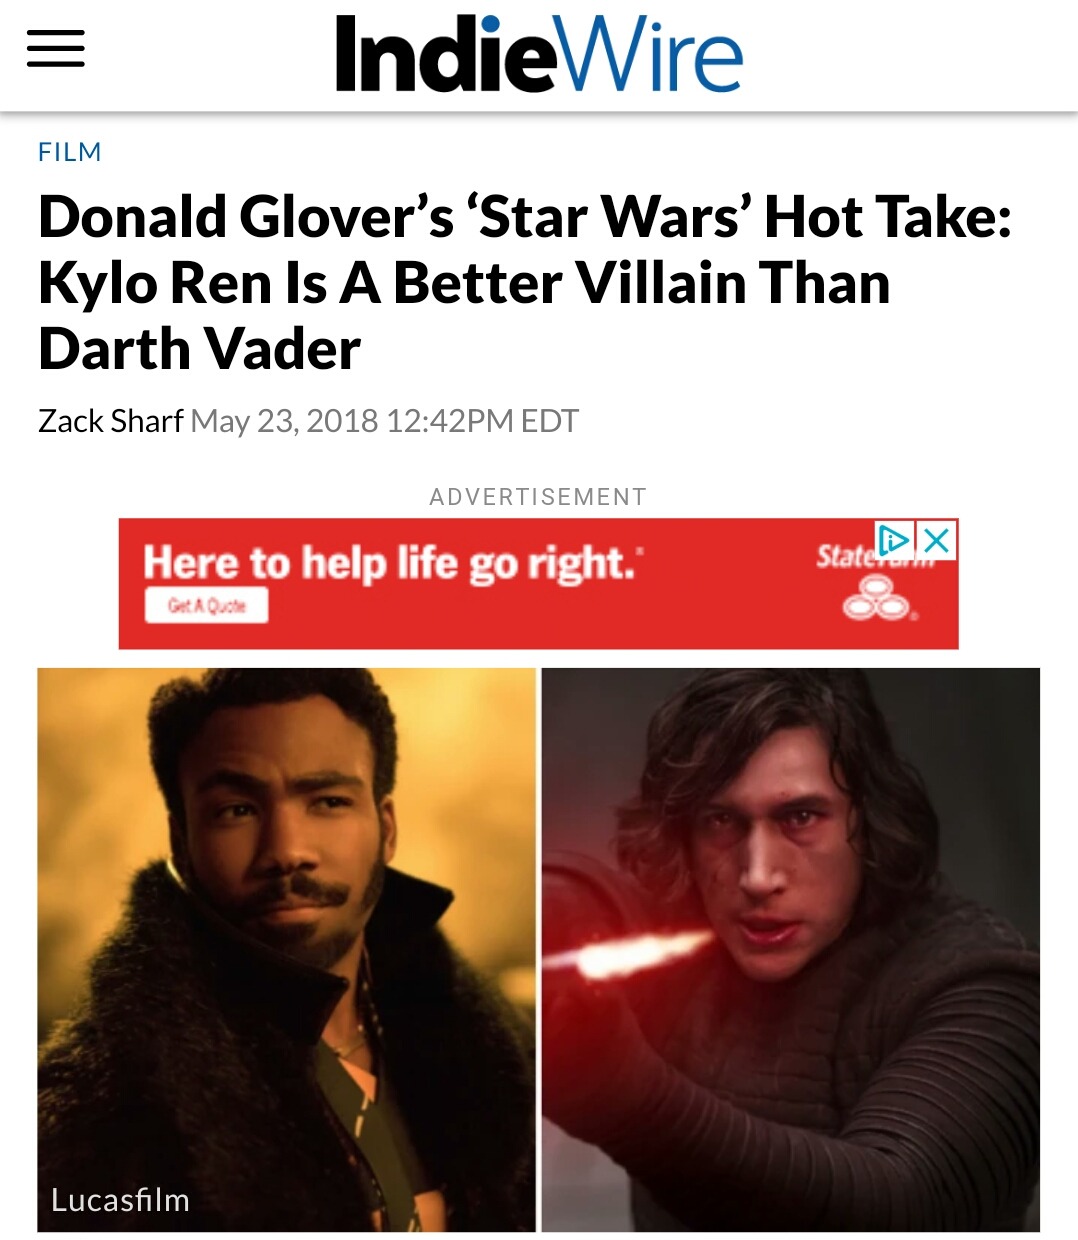Tap 'Here to help life go right' ad text
Screen dimensions: 1078x1240
coord(392,563)
